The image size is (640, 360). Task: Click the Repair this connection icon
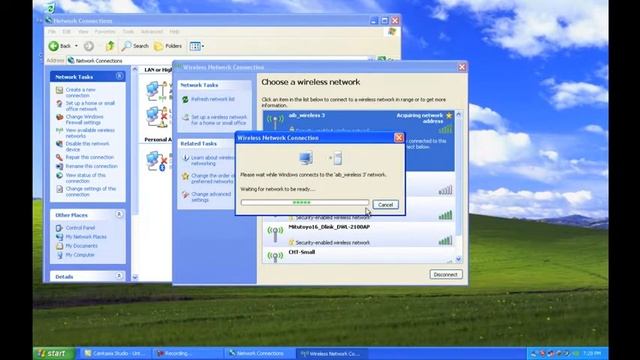[60, 157]
